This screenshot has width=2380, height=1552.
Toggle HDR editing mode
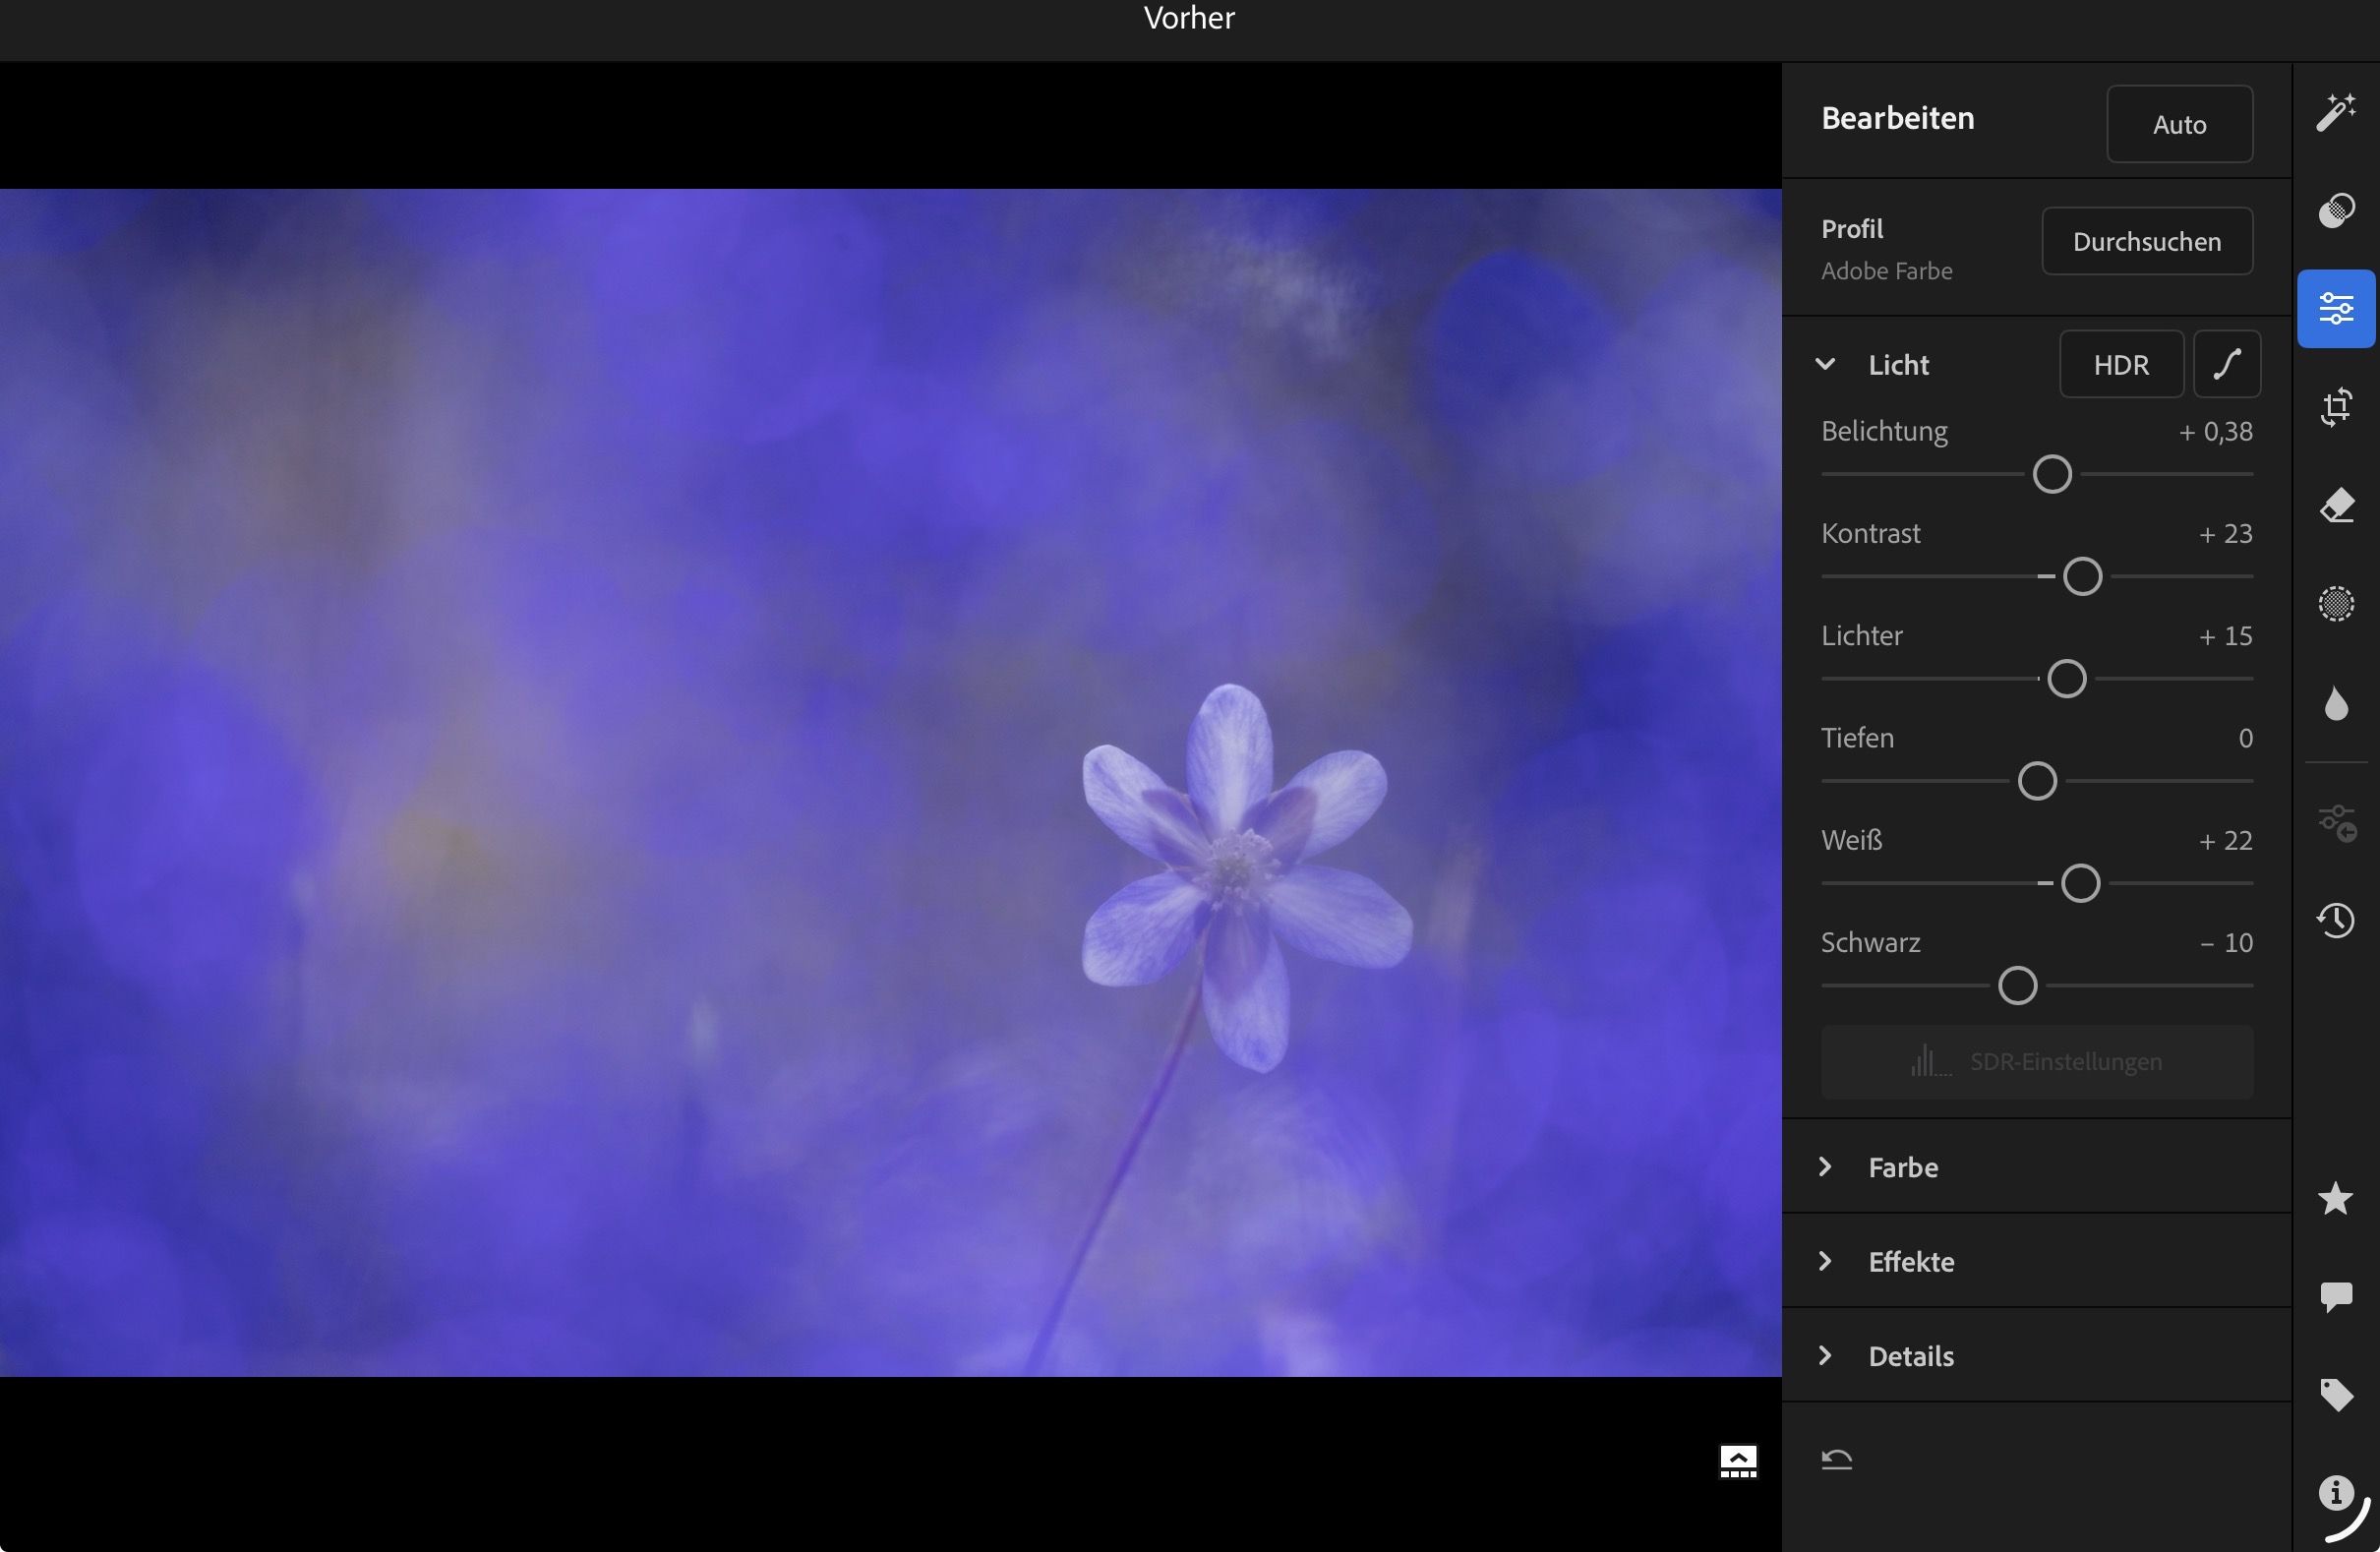[x=2121, y=365]
